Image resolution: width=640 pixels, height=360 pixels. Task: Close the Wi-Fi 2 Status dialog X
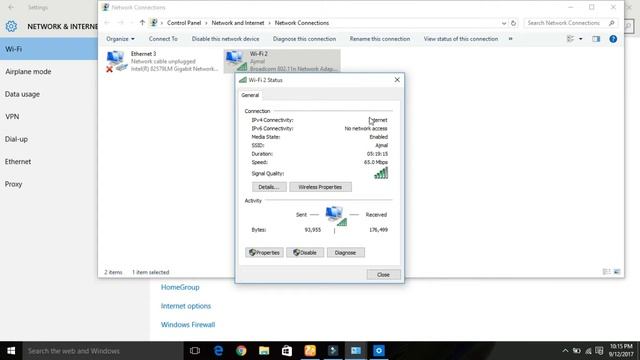(397, 80)
